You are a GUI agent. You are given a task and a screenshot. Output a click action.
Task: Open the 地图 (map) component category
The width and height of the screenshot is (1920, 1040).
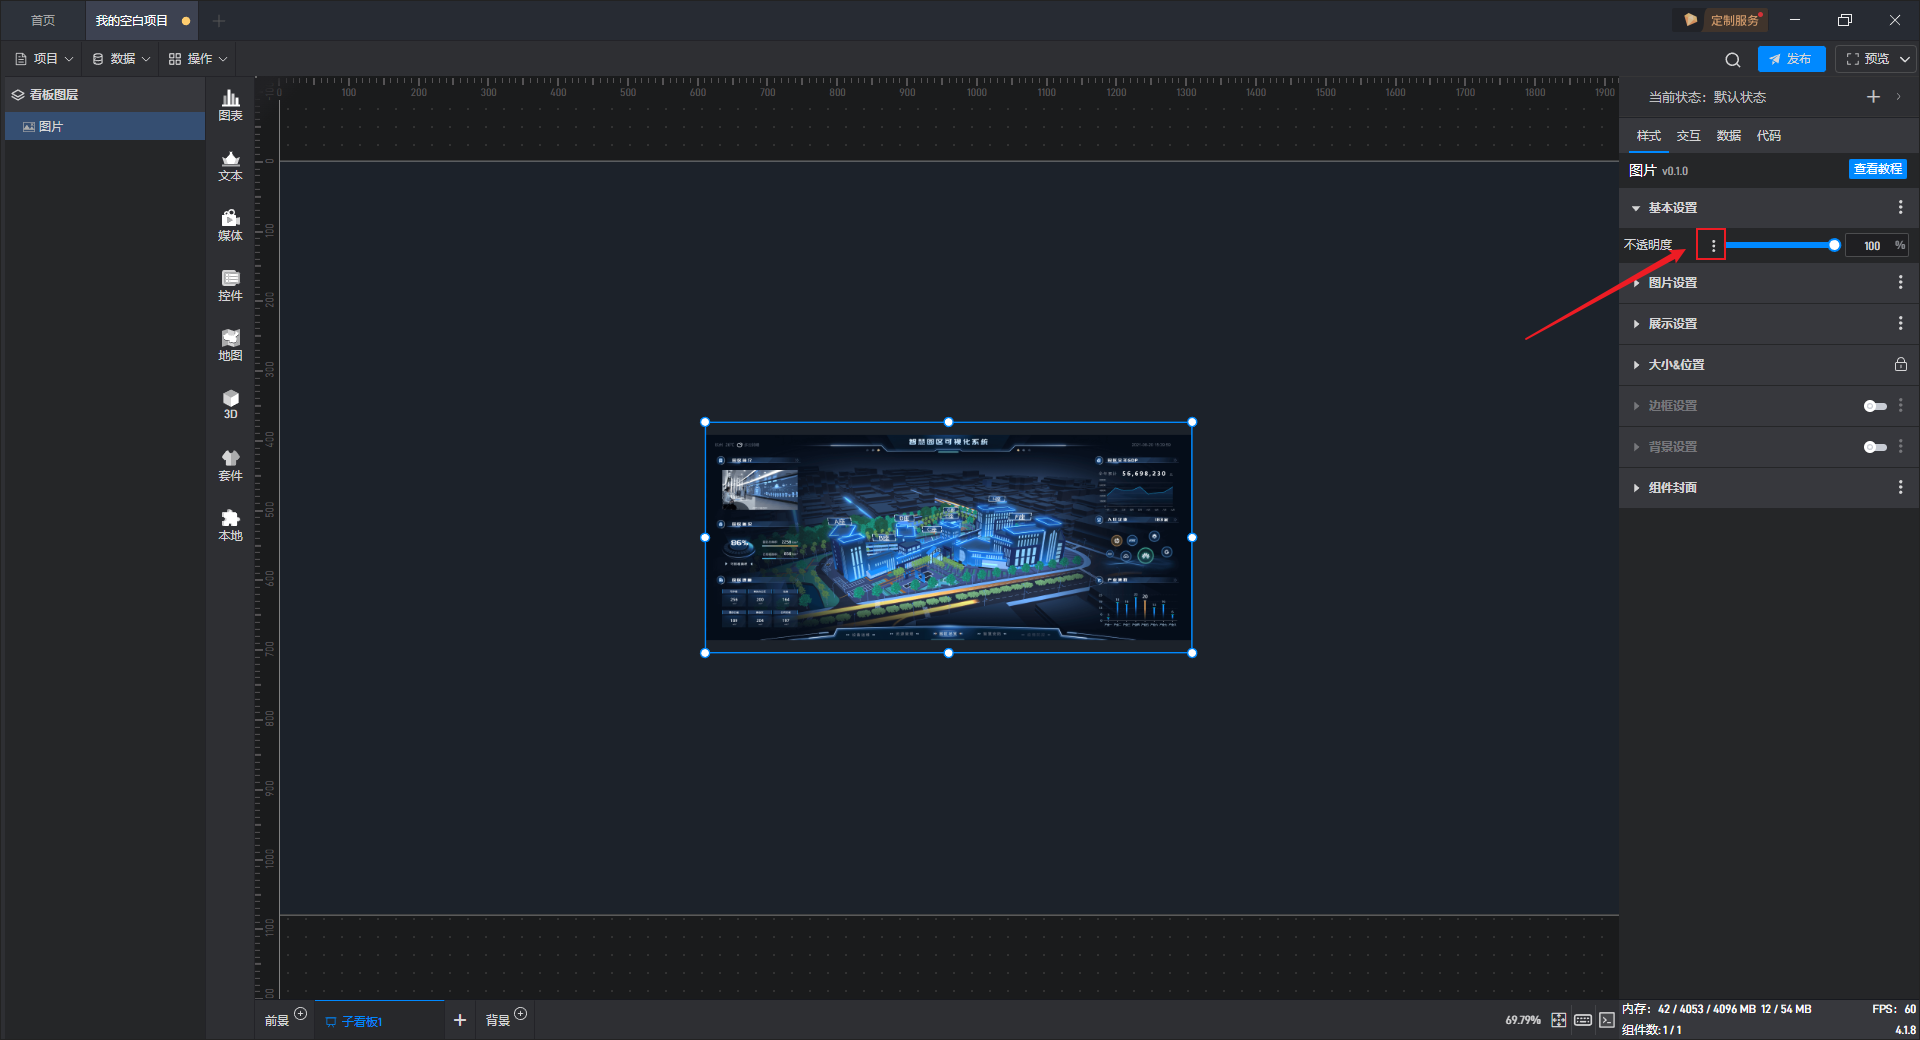click(230, 345)
